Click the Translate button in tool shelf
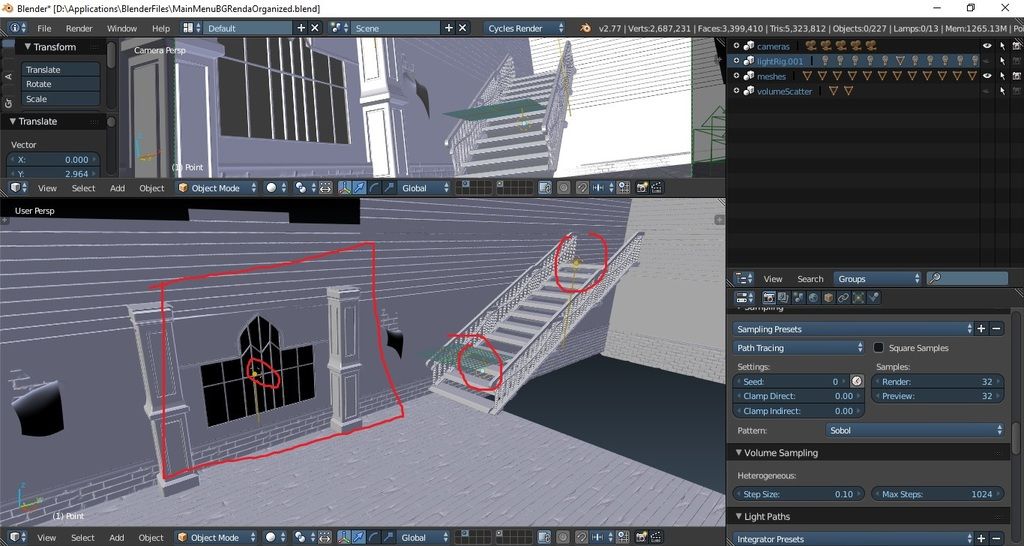Screen dimensions: 1024x546 pos(61,69)
